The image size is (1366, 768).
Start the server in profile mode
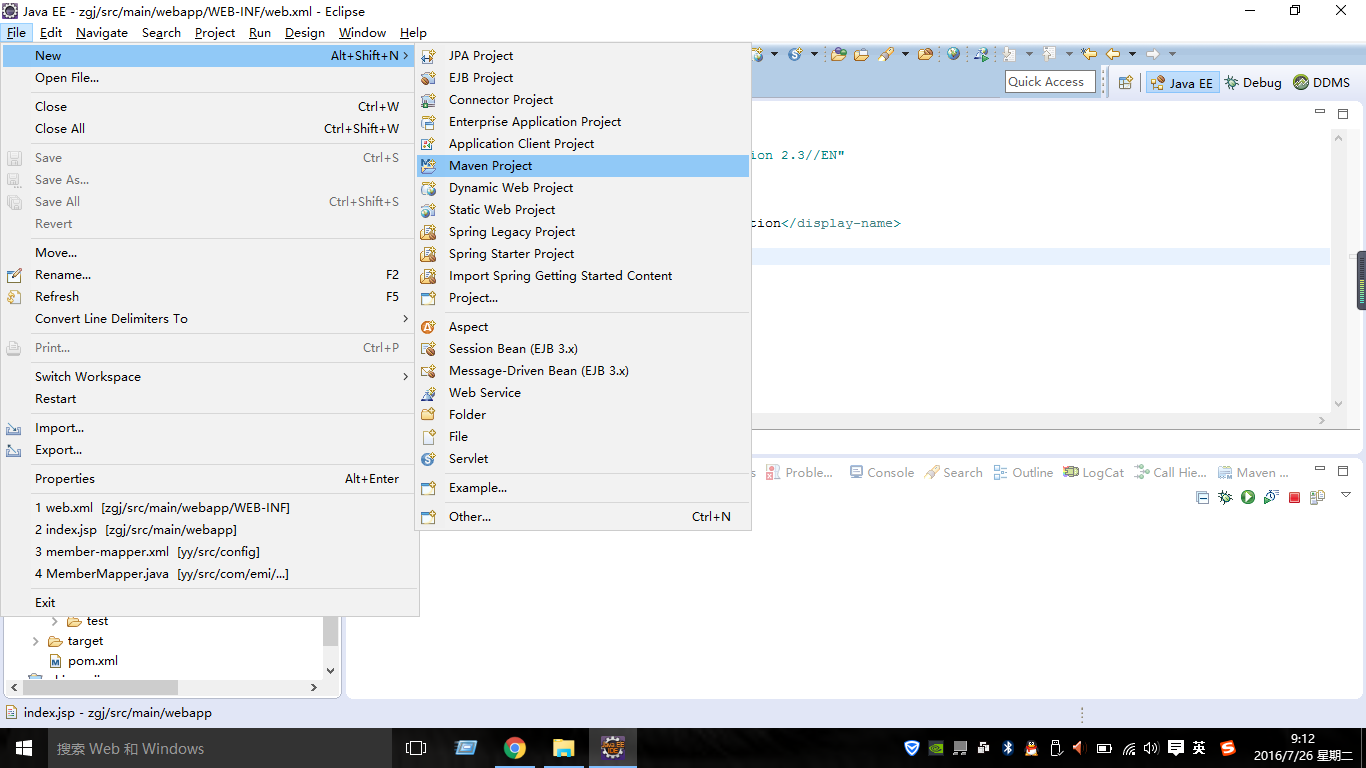point(1271,497)
